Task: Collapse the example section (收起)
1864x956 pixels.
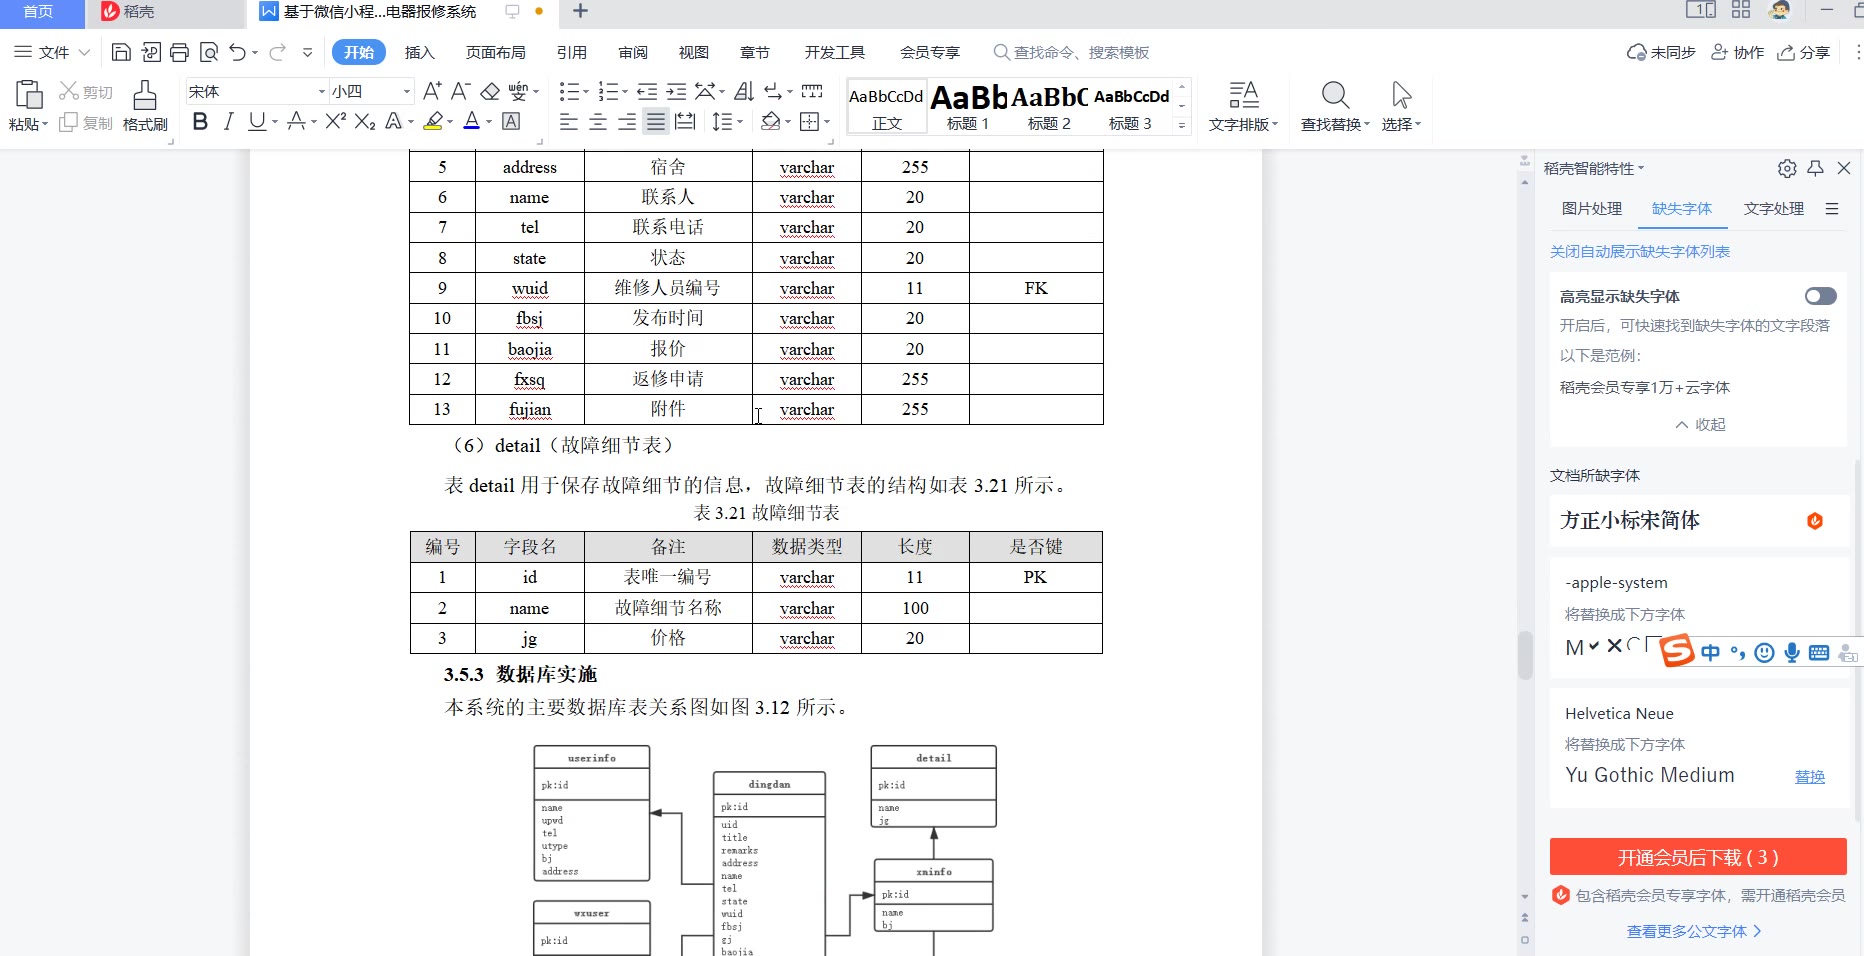Action: [x=1700, y=424]
